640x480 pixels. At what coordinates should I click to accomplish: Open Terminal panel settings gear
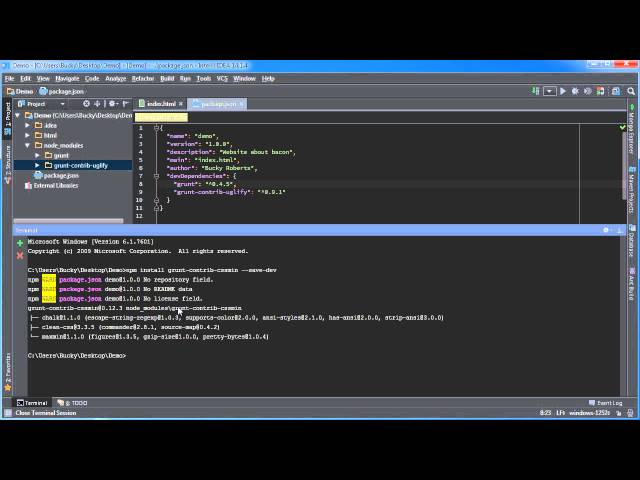pos(606,230)
